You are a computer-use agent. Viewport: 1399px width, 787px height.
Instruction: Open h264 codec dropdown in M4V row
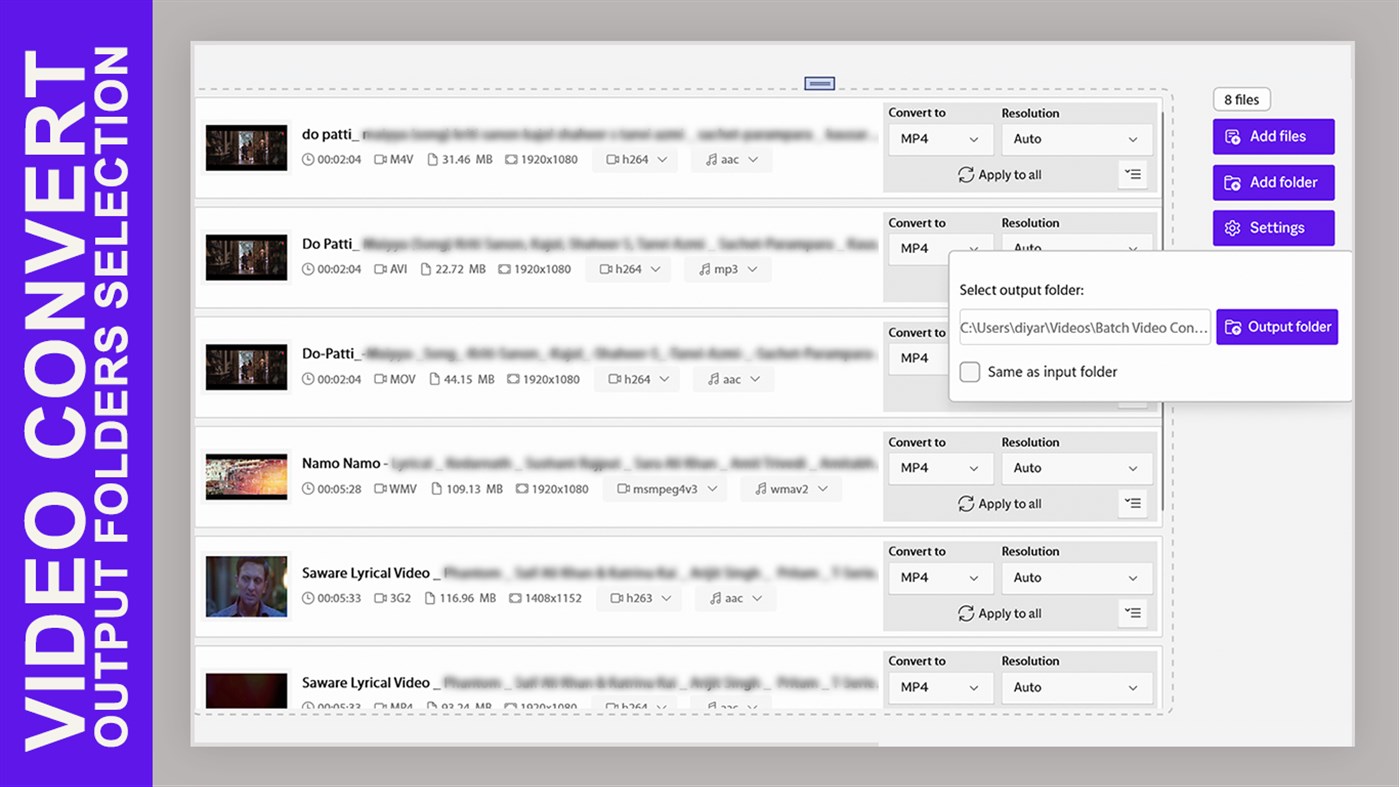pyautogui.click(x=635, y=160)
